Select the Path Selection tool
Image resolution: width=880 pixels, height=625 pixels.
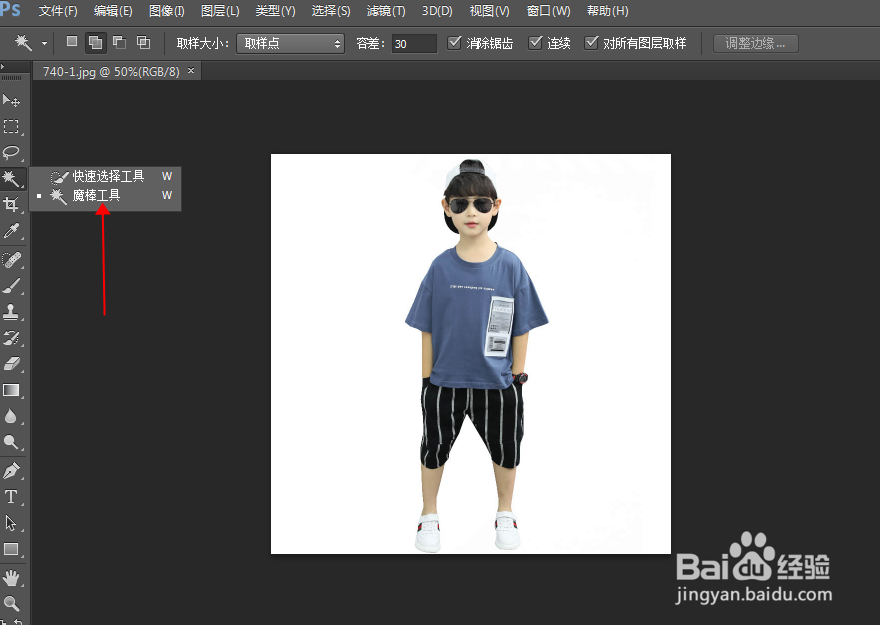coord(11,523)
